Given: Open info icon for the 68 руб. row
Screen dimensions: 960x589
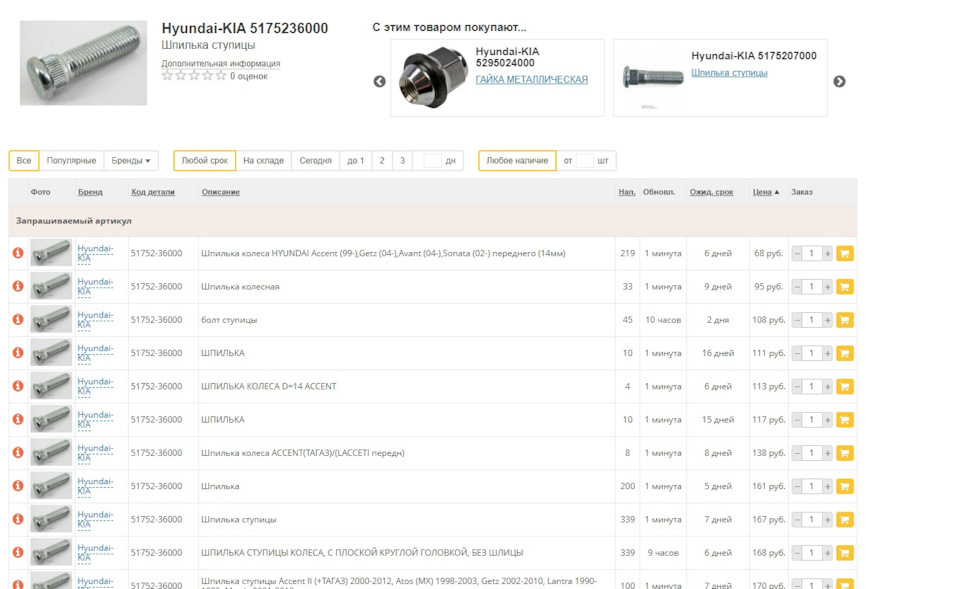Looking at the screenshot, I should pyautogui.click(x=18, y=253).
